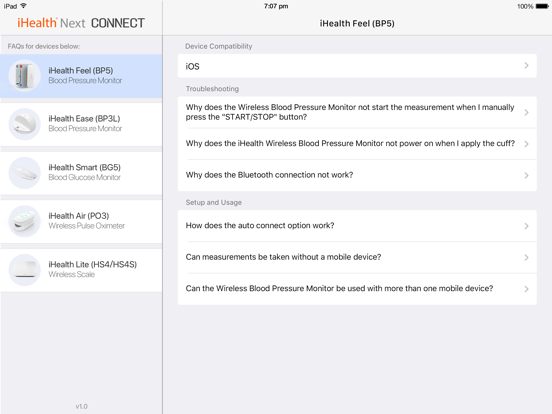Open chevron for auto connect option question
This screenshot has width=552, height=414.
[x=526, y=226]
